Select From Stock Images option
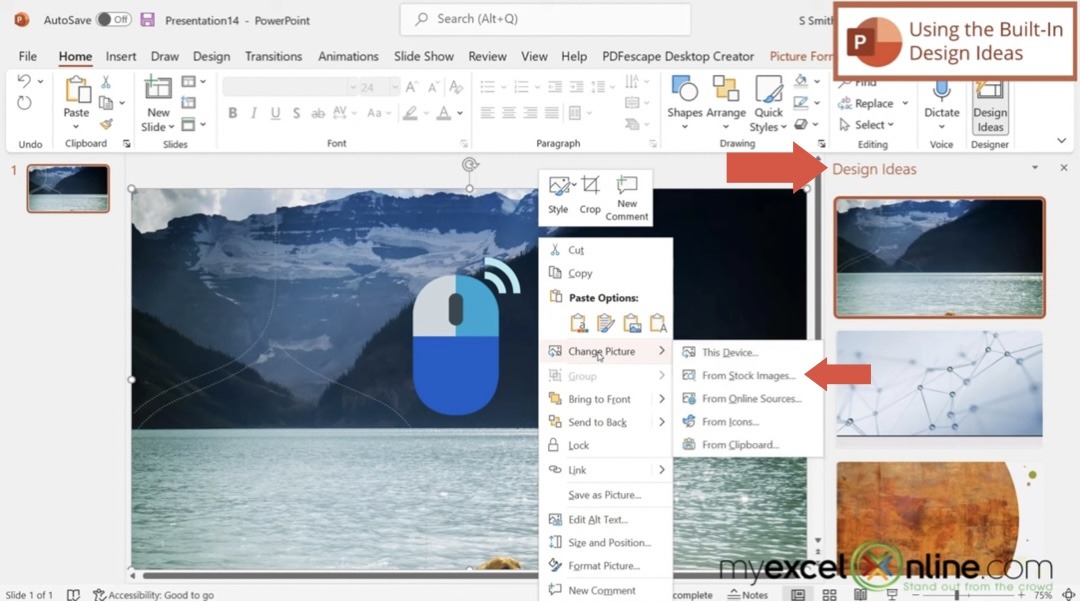Image resolution: width=1080 pixels, height=602 pixels. [748, 375]
